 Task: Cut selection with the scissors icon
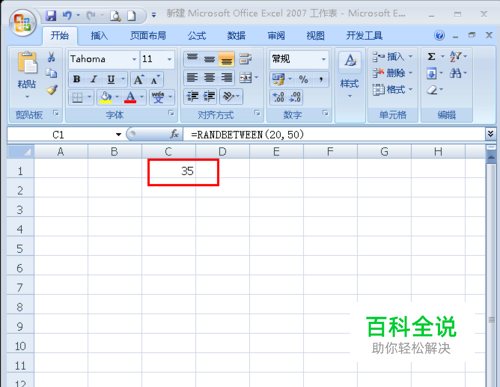(x=51, y=57)
